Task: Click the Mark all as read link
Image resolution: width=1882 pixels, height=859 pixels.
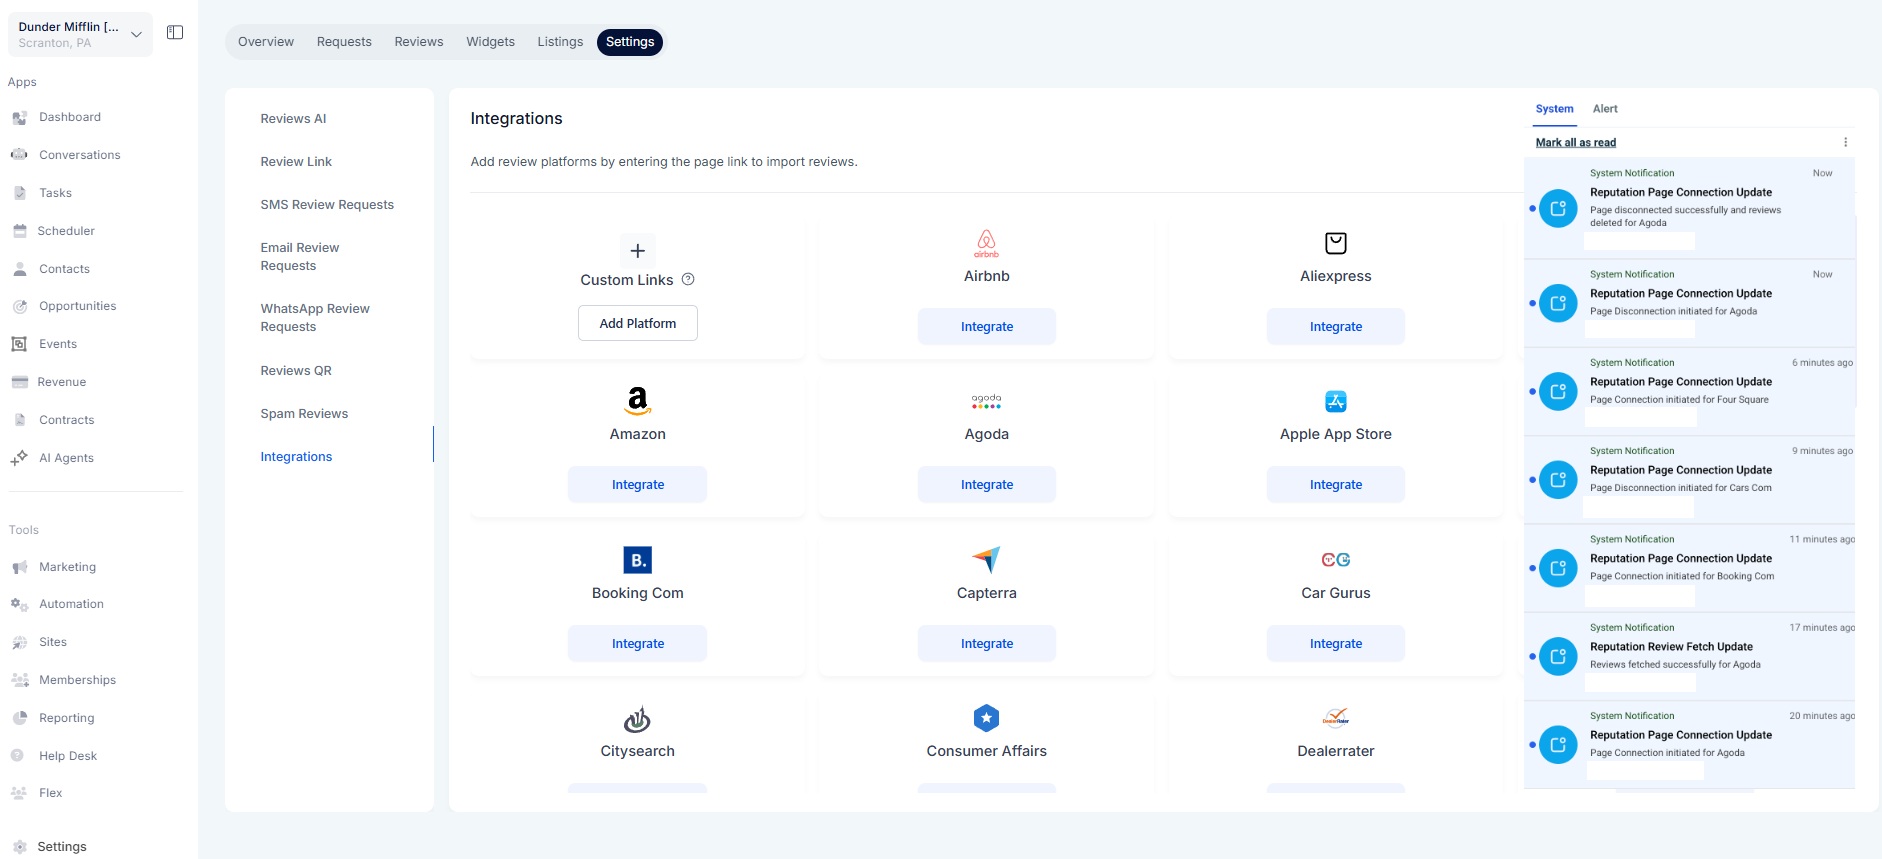Action: point(1576,143)
